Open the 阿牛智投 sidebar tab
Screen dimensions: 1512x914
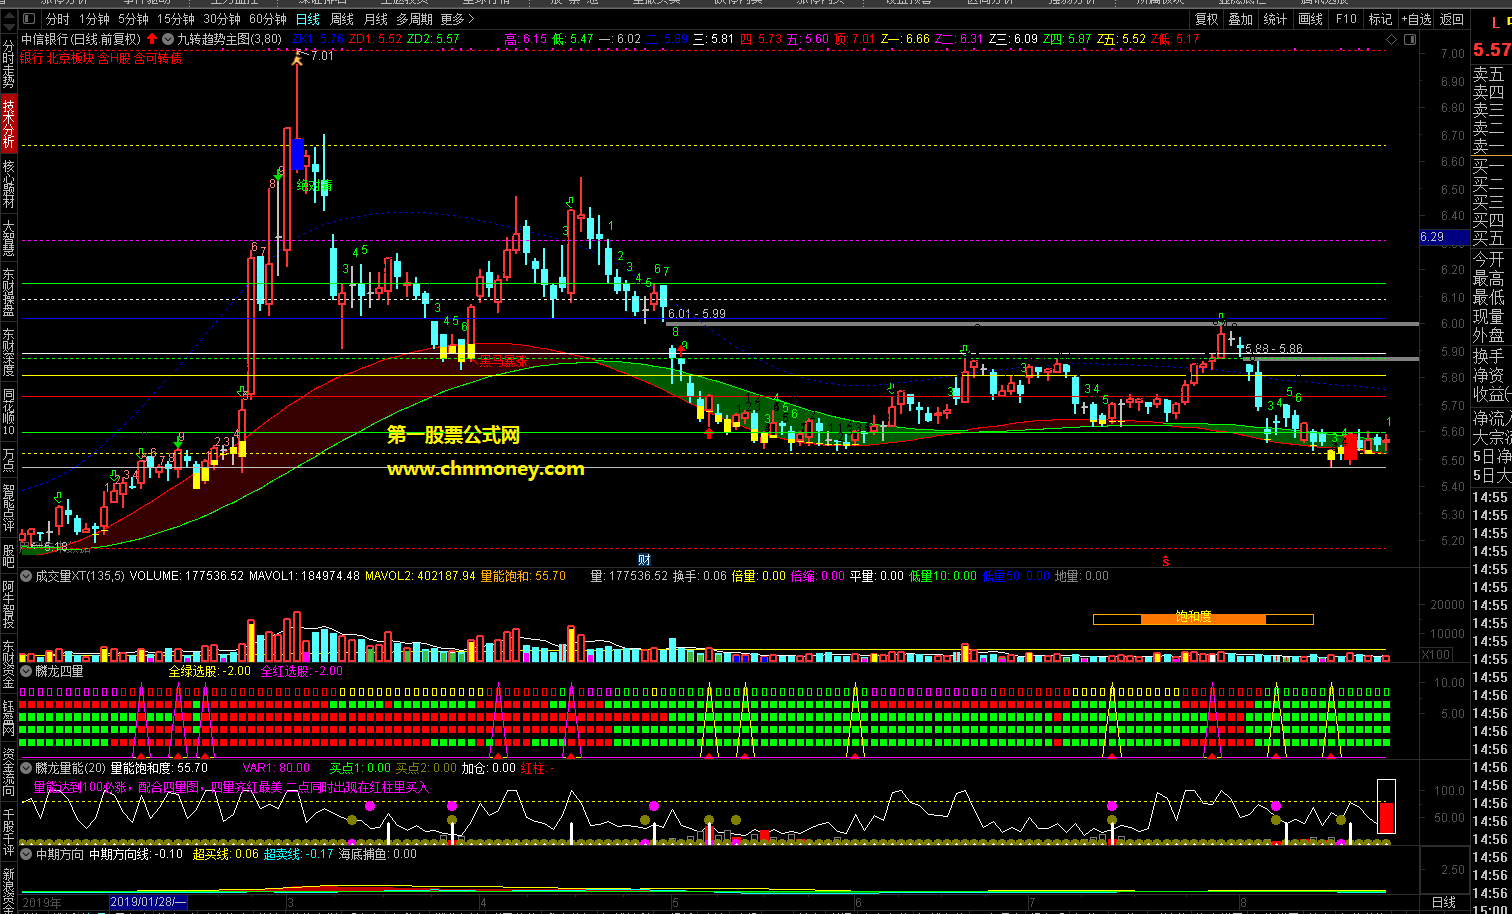click(9, 604)
